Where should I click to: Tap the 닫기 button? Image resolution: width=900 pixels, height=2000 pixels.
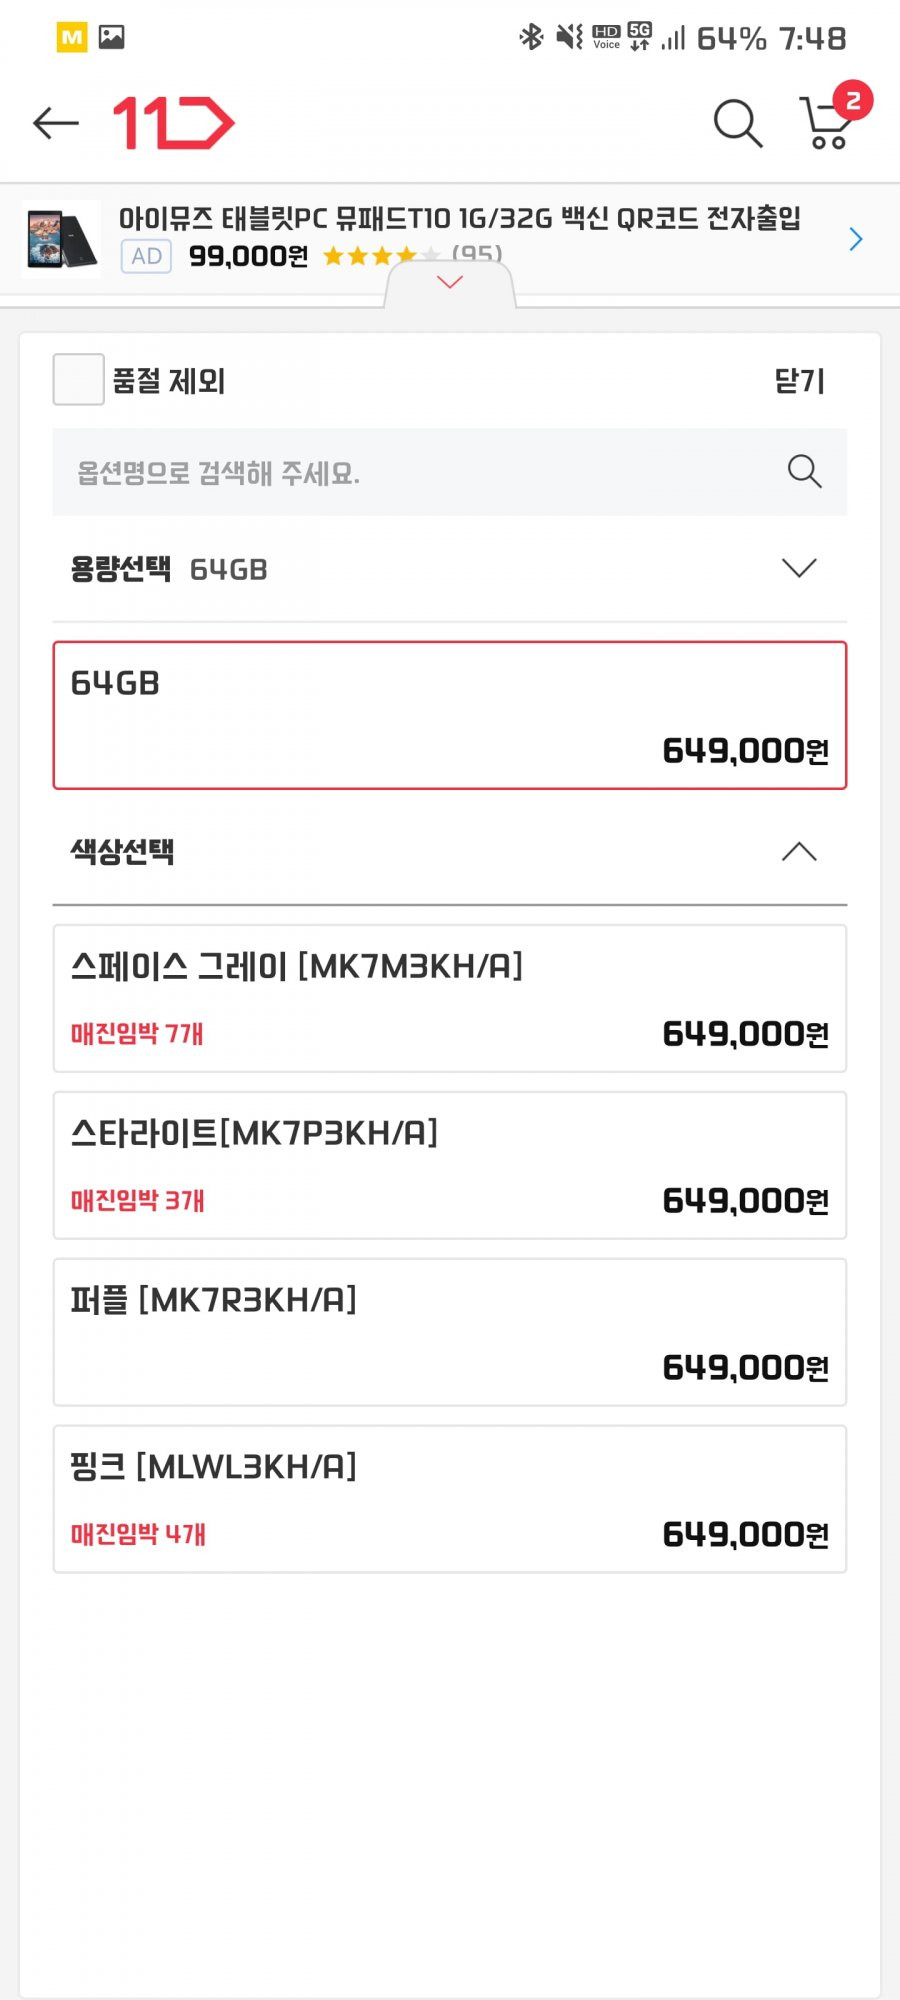(800, 381)
